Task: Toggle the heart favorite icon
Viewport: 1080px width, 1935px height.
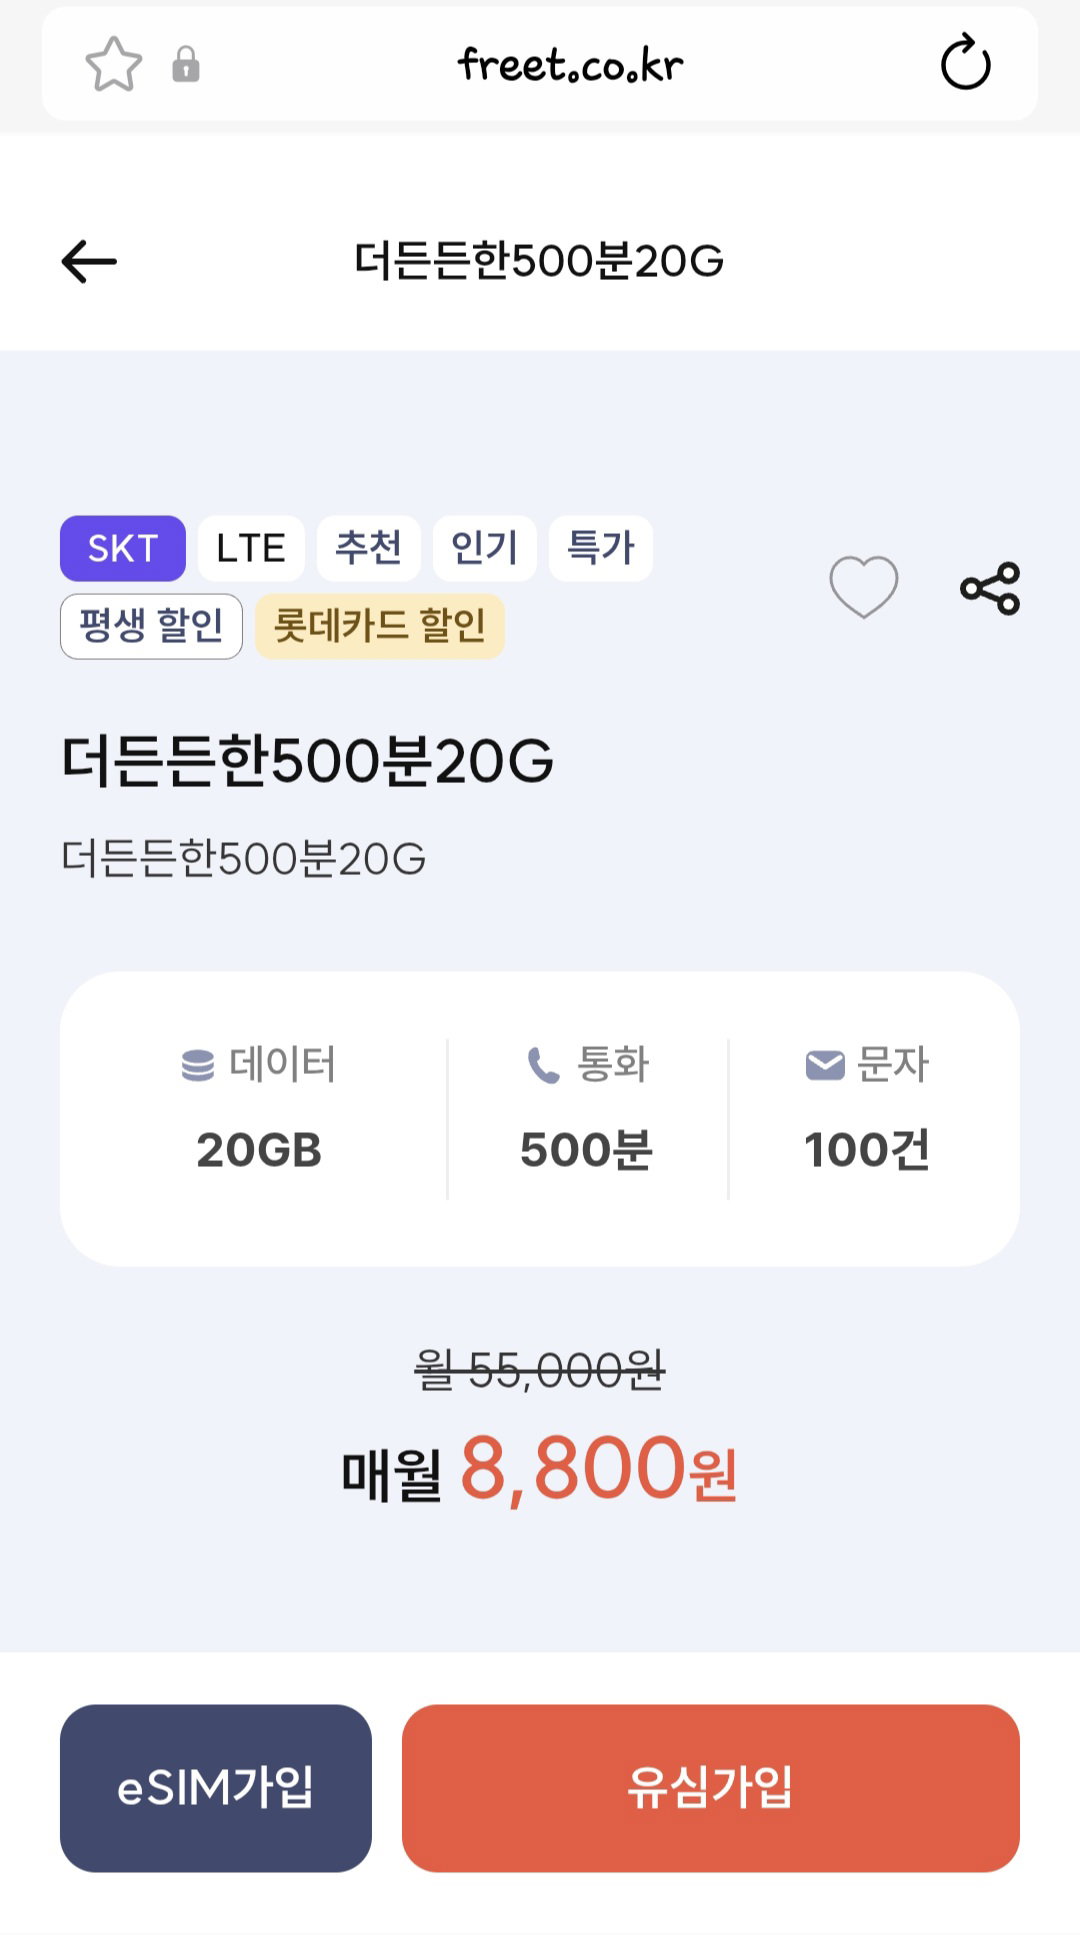Action: point(864,587)
